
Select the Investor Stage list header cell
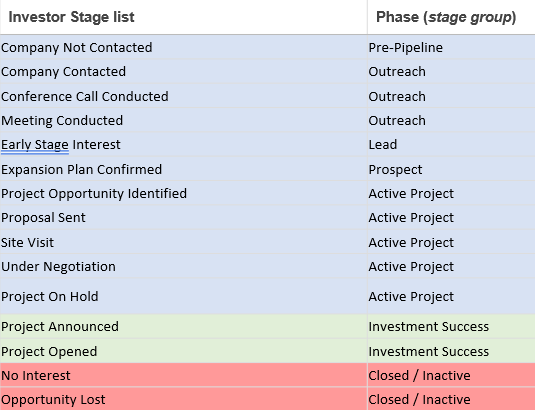(x=184, y=17)
